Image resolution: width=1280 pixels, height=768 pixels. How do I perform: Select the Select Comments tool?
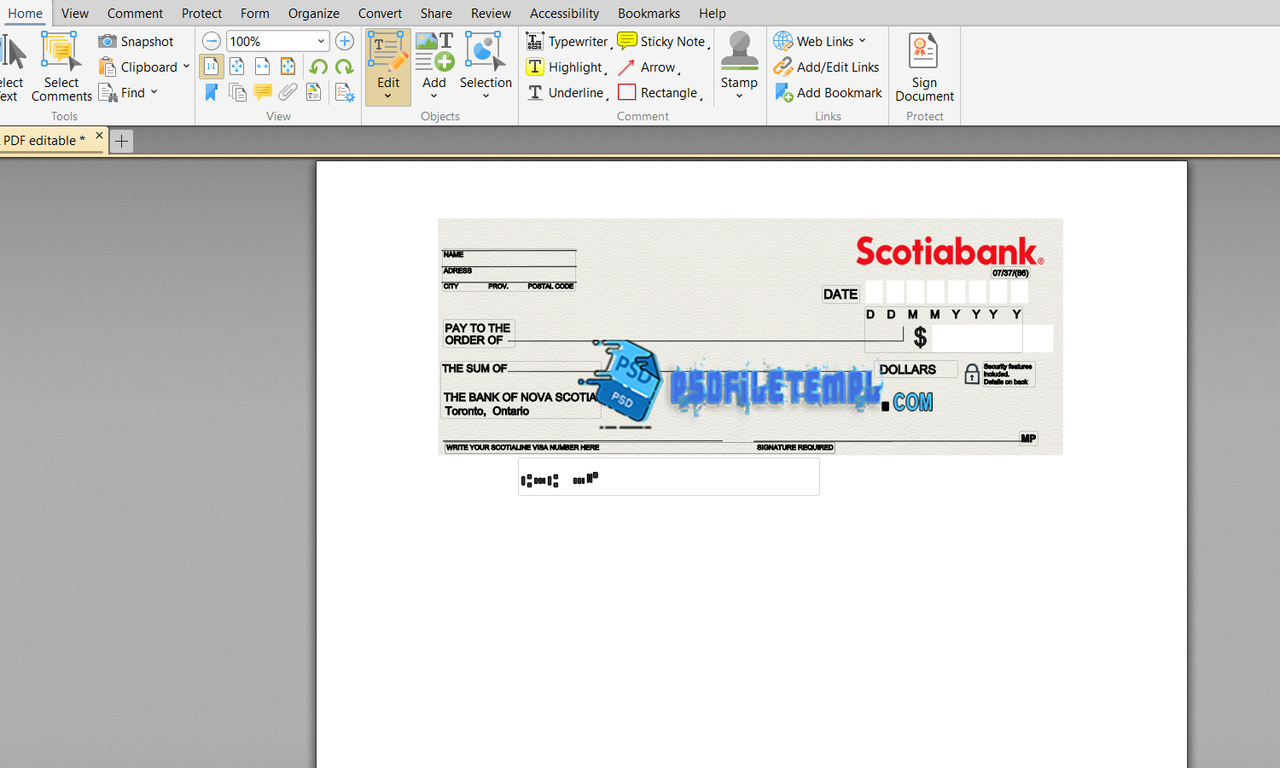[61, 66]
